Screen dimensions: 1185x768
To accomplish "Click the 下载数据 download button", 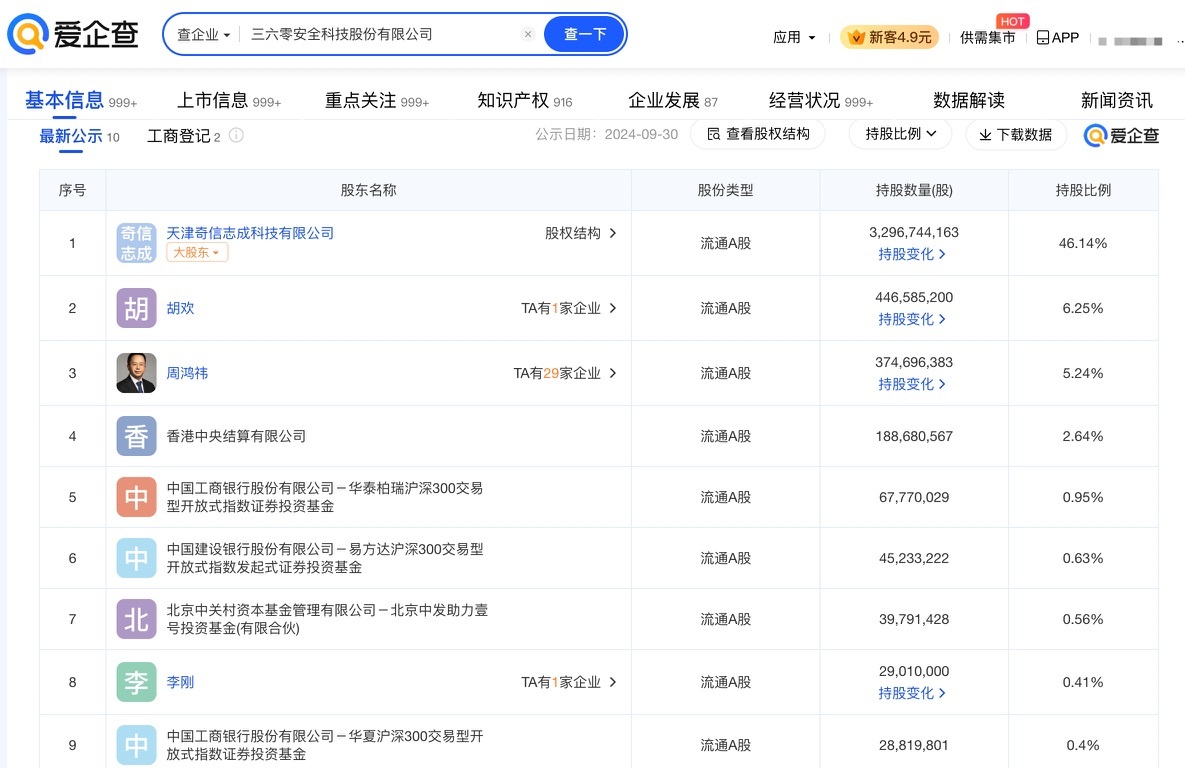I will tap(1015, 134).
